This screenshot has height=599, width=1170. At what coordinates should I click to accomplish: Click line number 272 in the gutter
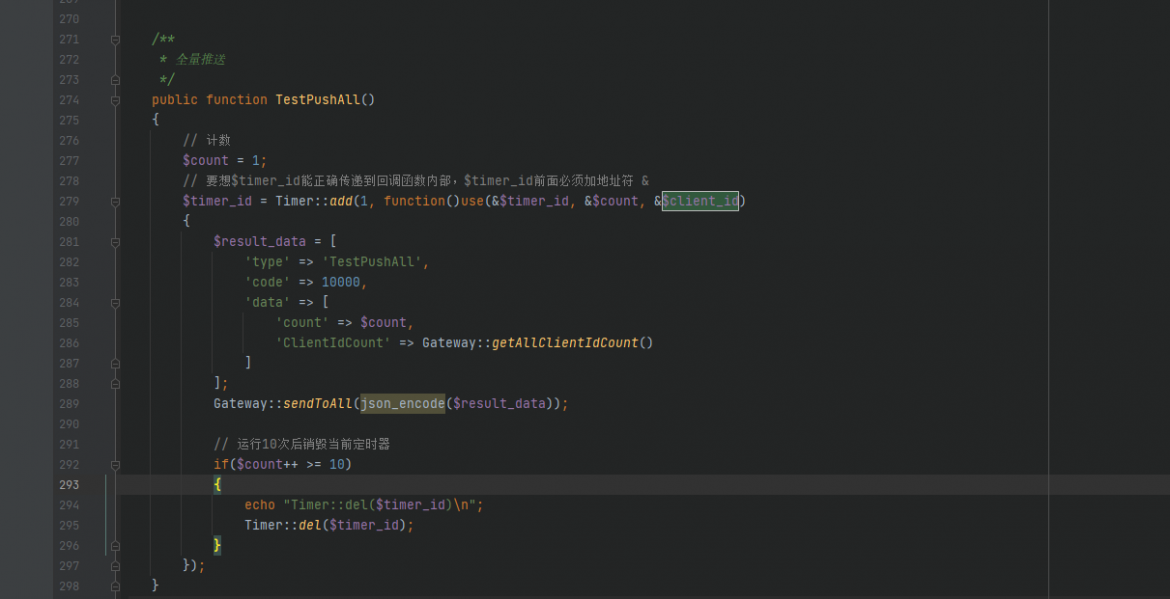[69, 59]
